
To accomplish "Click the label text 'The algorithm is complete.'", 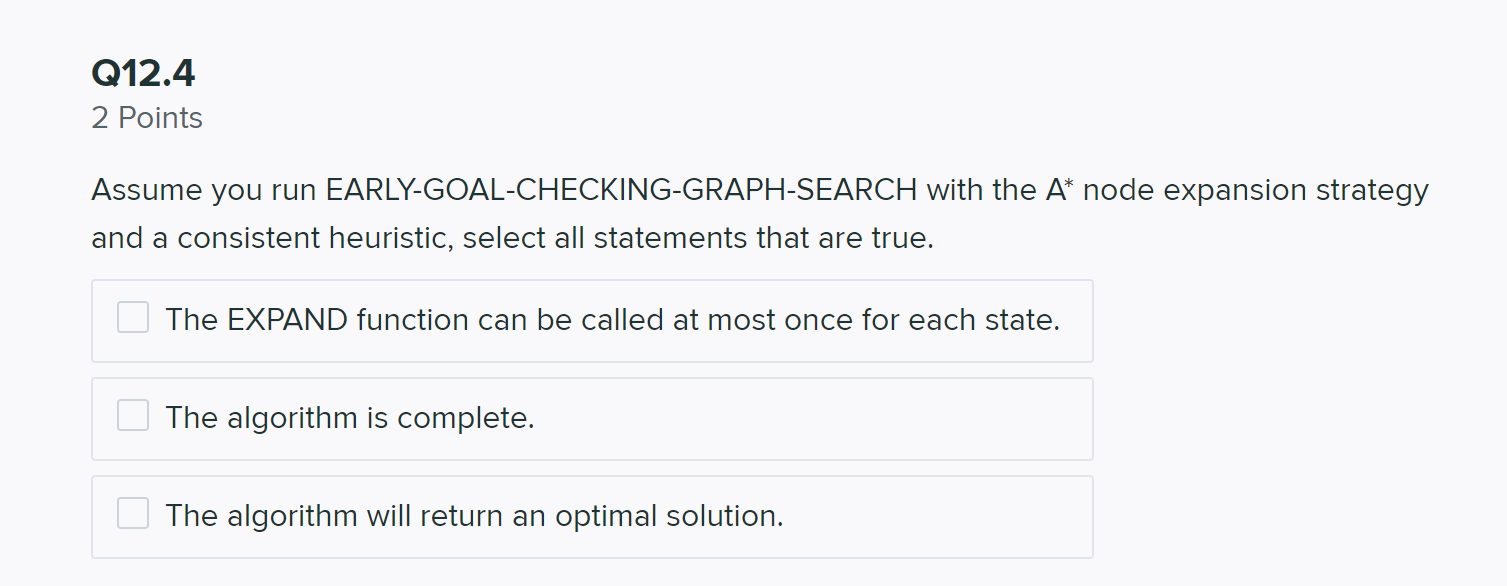I will pos(350,417).
